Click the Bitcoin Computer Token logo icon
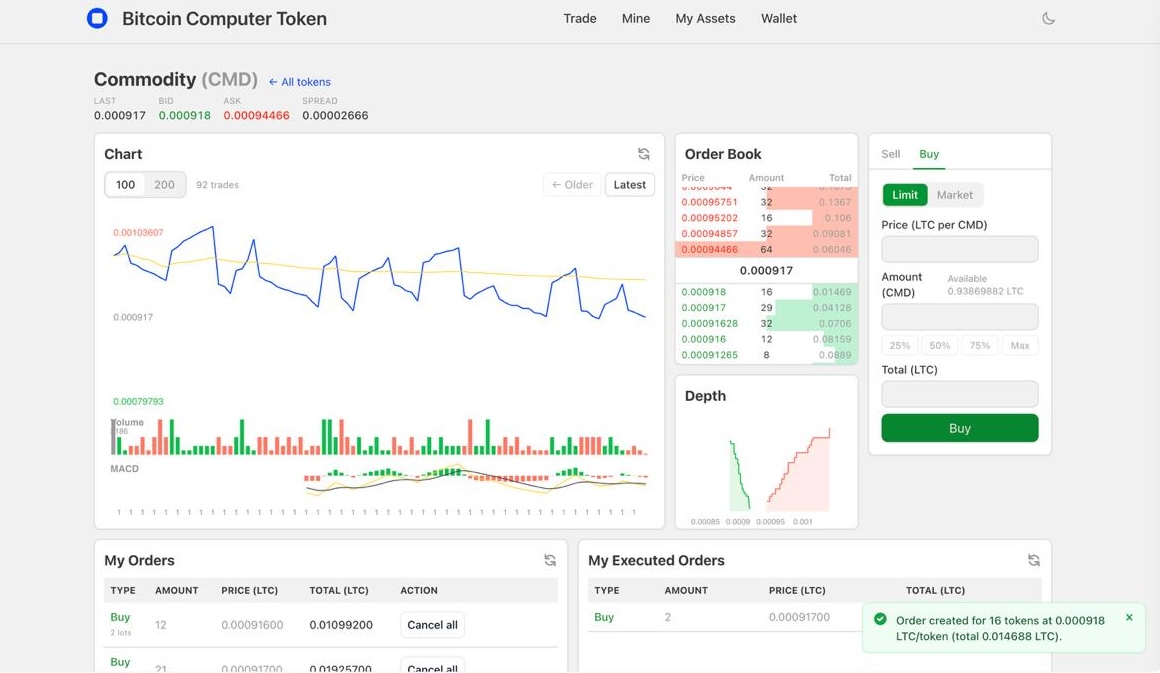Viewport: 1160px width, 673px height. [x=97, y=18]
